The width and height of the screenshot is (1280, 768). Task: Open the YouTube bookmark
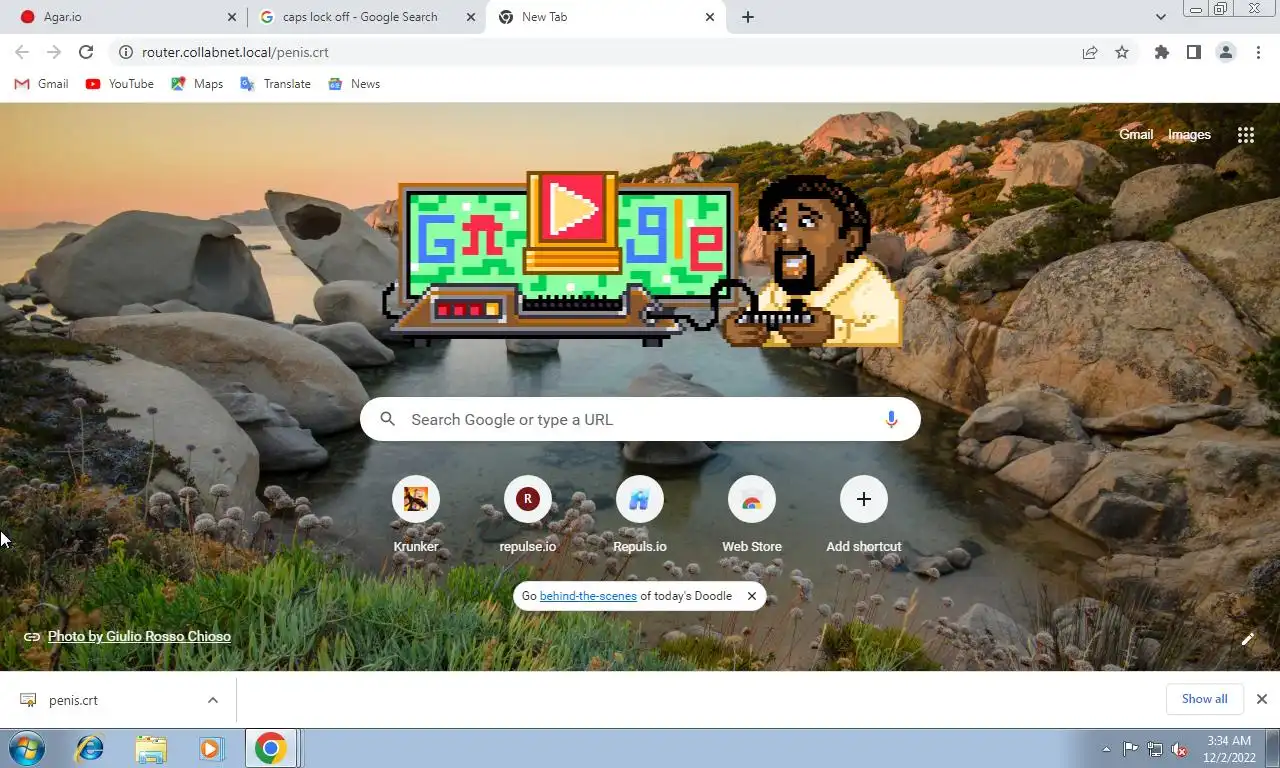tap(120, 84)
